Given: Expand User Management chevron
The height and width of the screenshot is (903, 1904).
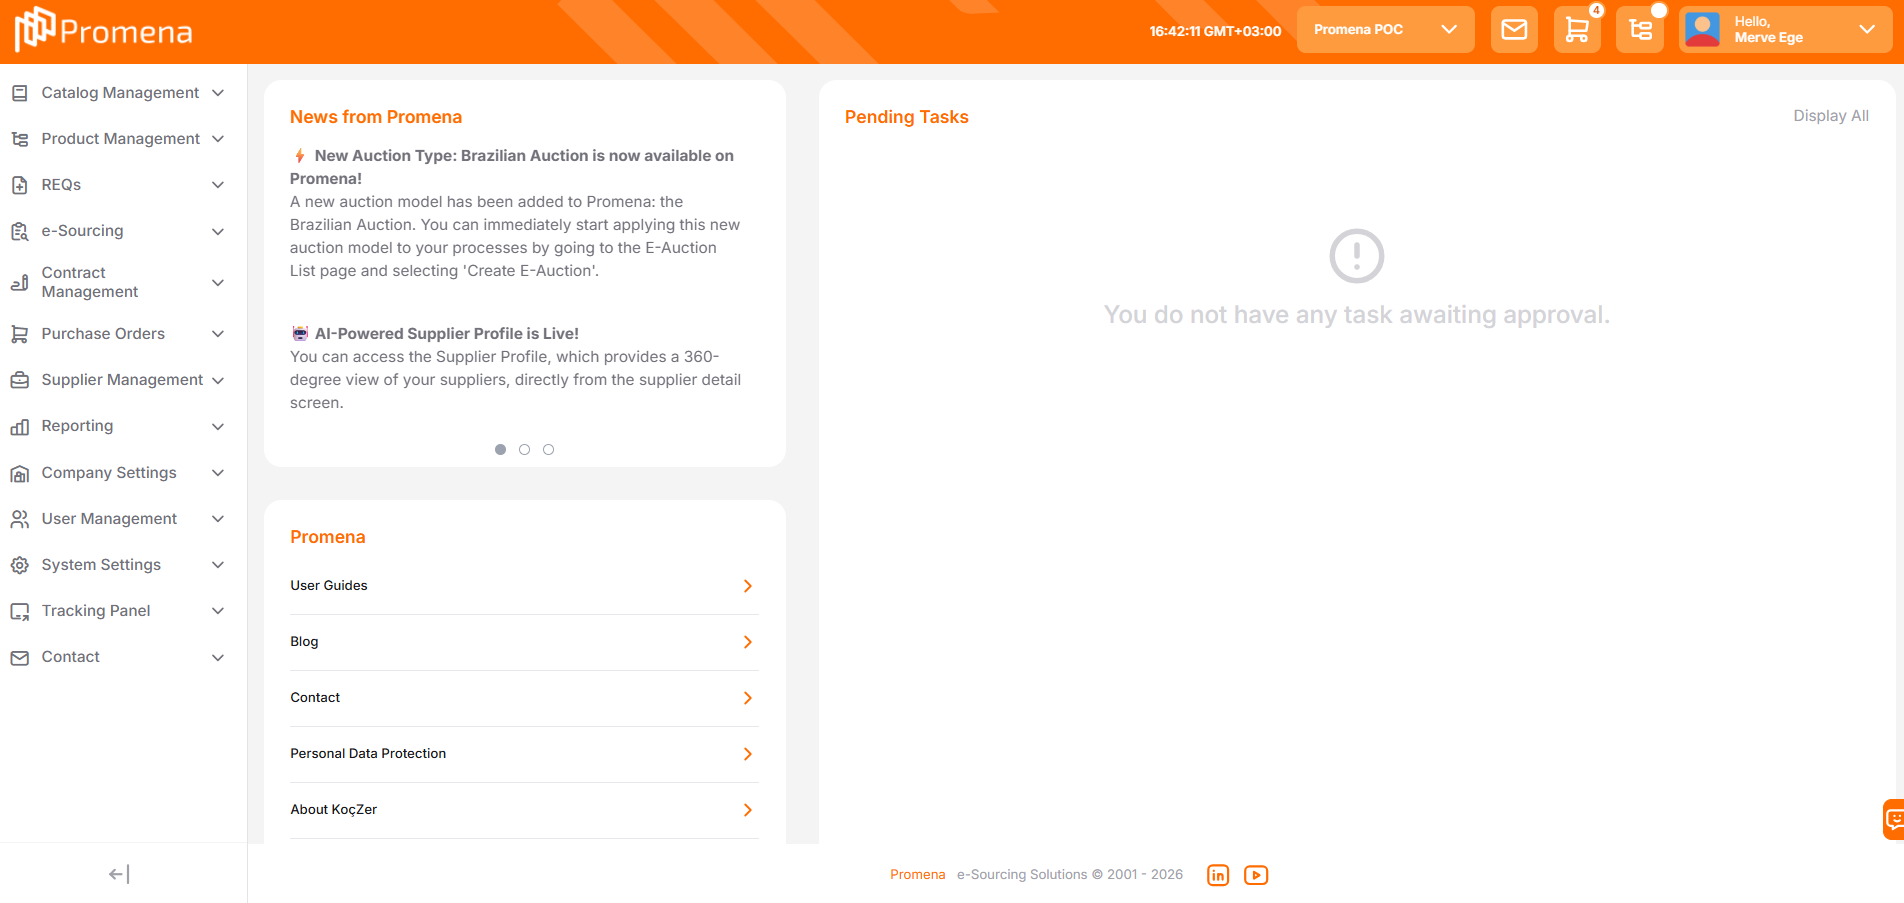Looking at the screenshot, I should tap(218, 519).
